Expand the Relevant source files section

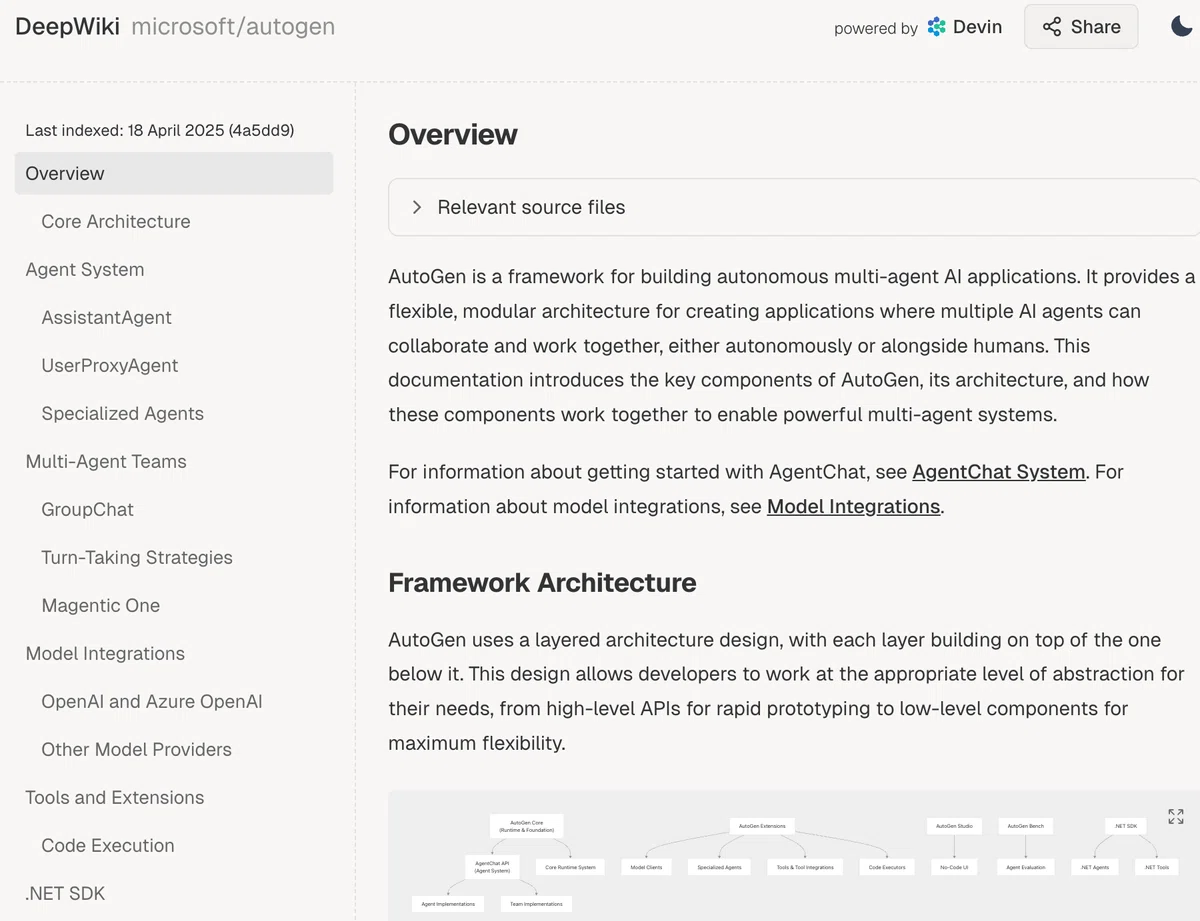coord(794,207)
